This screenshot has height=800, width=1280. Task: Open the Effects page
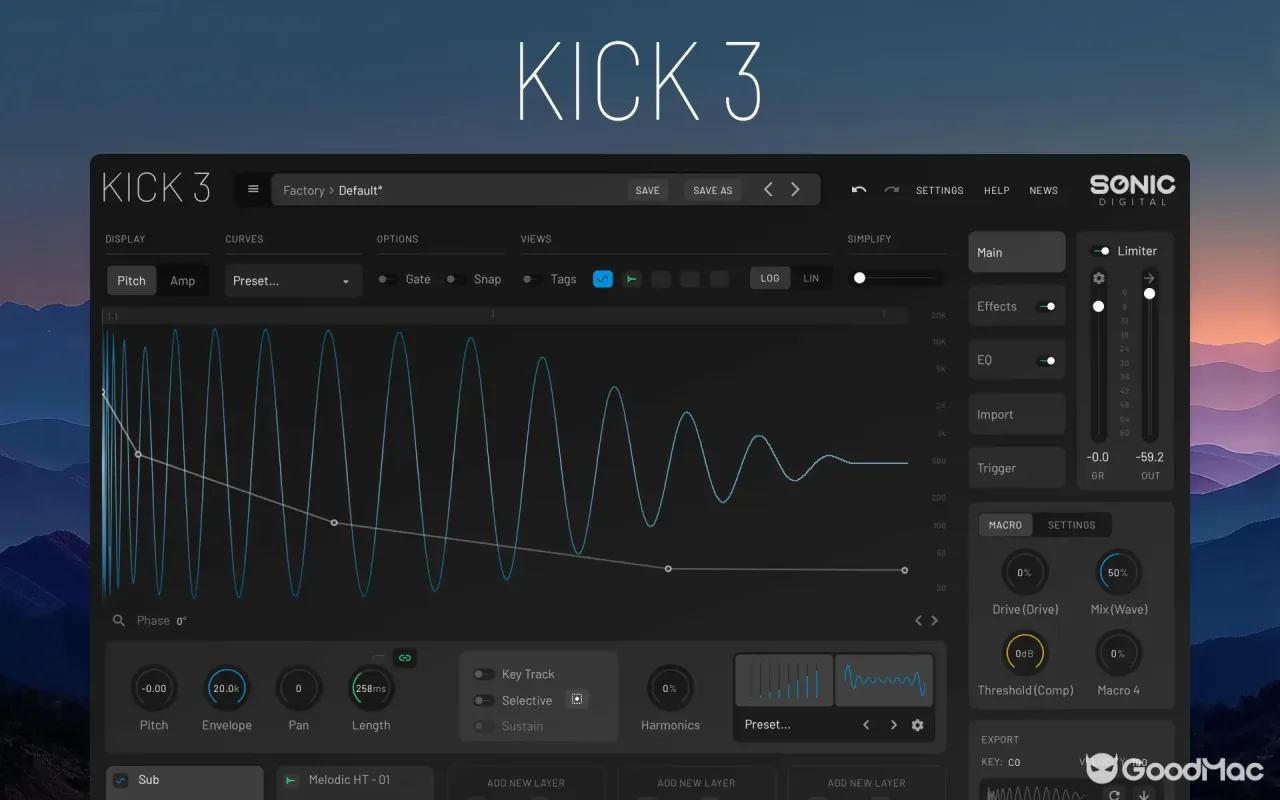point(1017,306)
